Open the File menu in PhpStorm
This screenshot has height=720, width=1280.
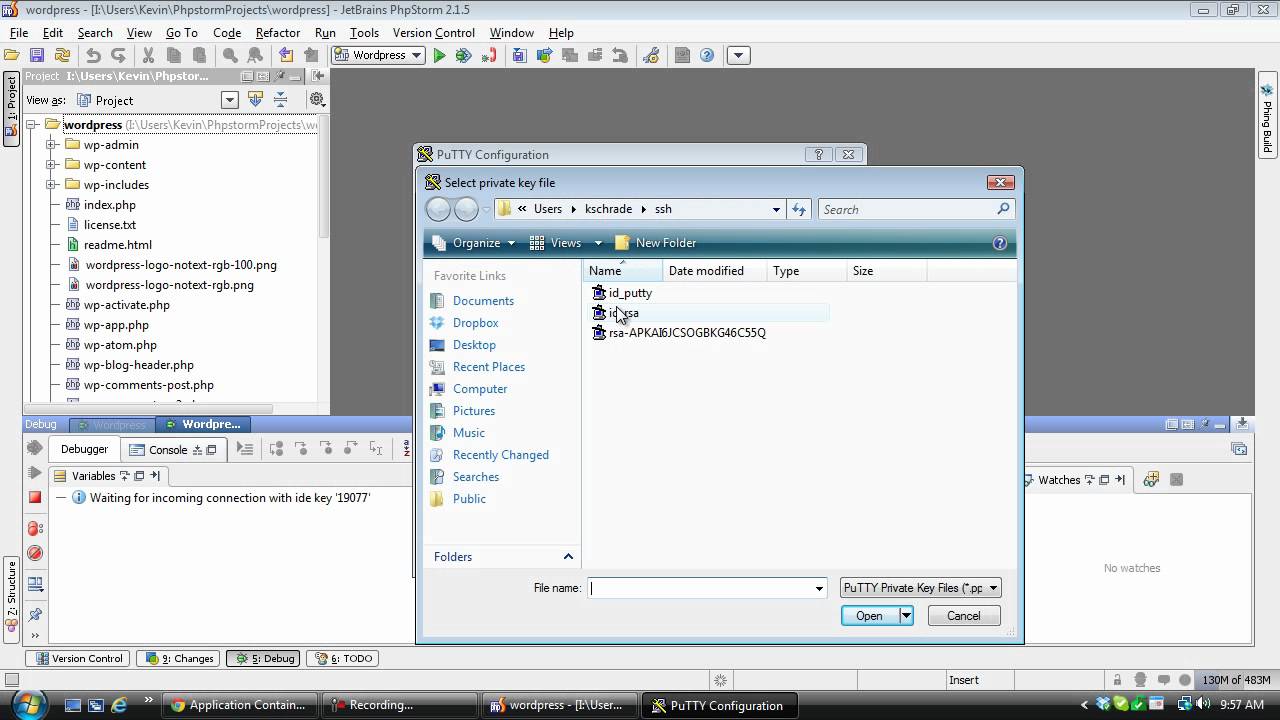(19, 33)
